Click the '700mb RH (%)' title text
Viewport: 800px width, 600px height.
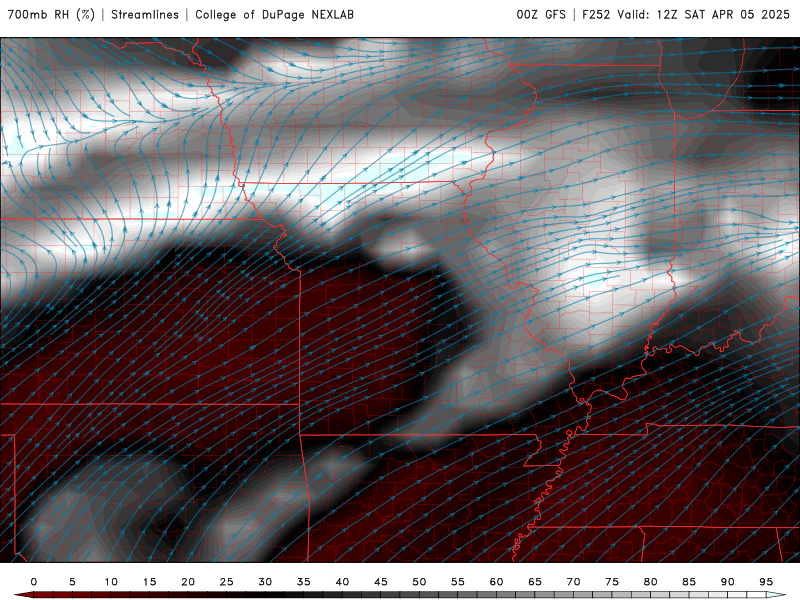[x=51, y=15]
